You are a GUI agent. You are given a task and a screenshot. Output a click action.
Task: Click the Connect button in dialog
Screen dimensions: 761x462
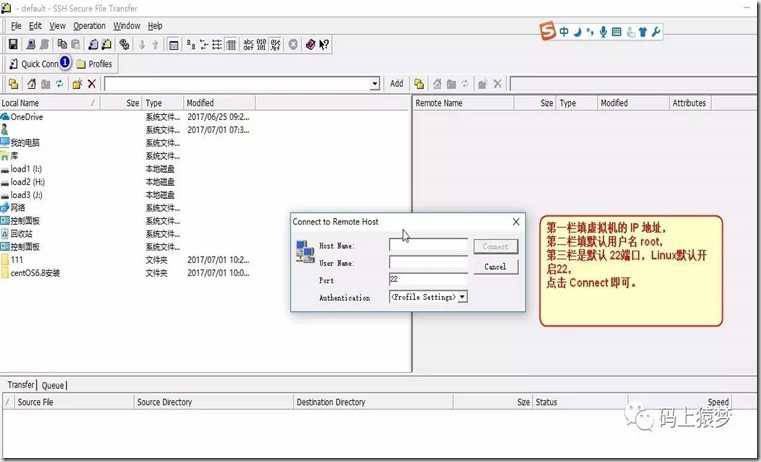[x=496, y=247]
